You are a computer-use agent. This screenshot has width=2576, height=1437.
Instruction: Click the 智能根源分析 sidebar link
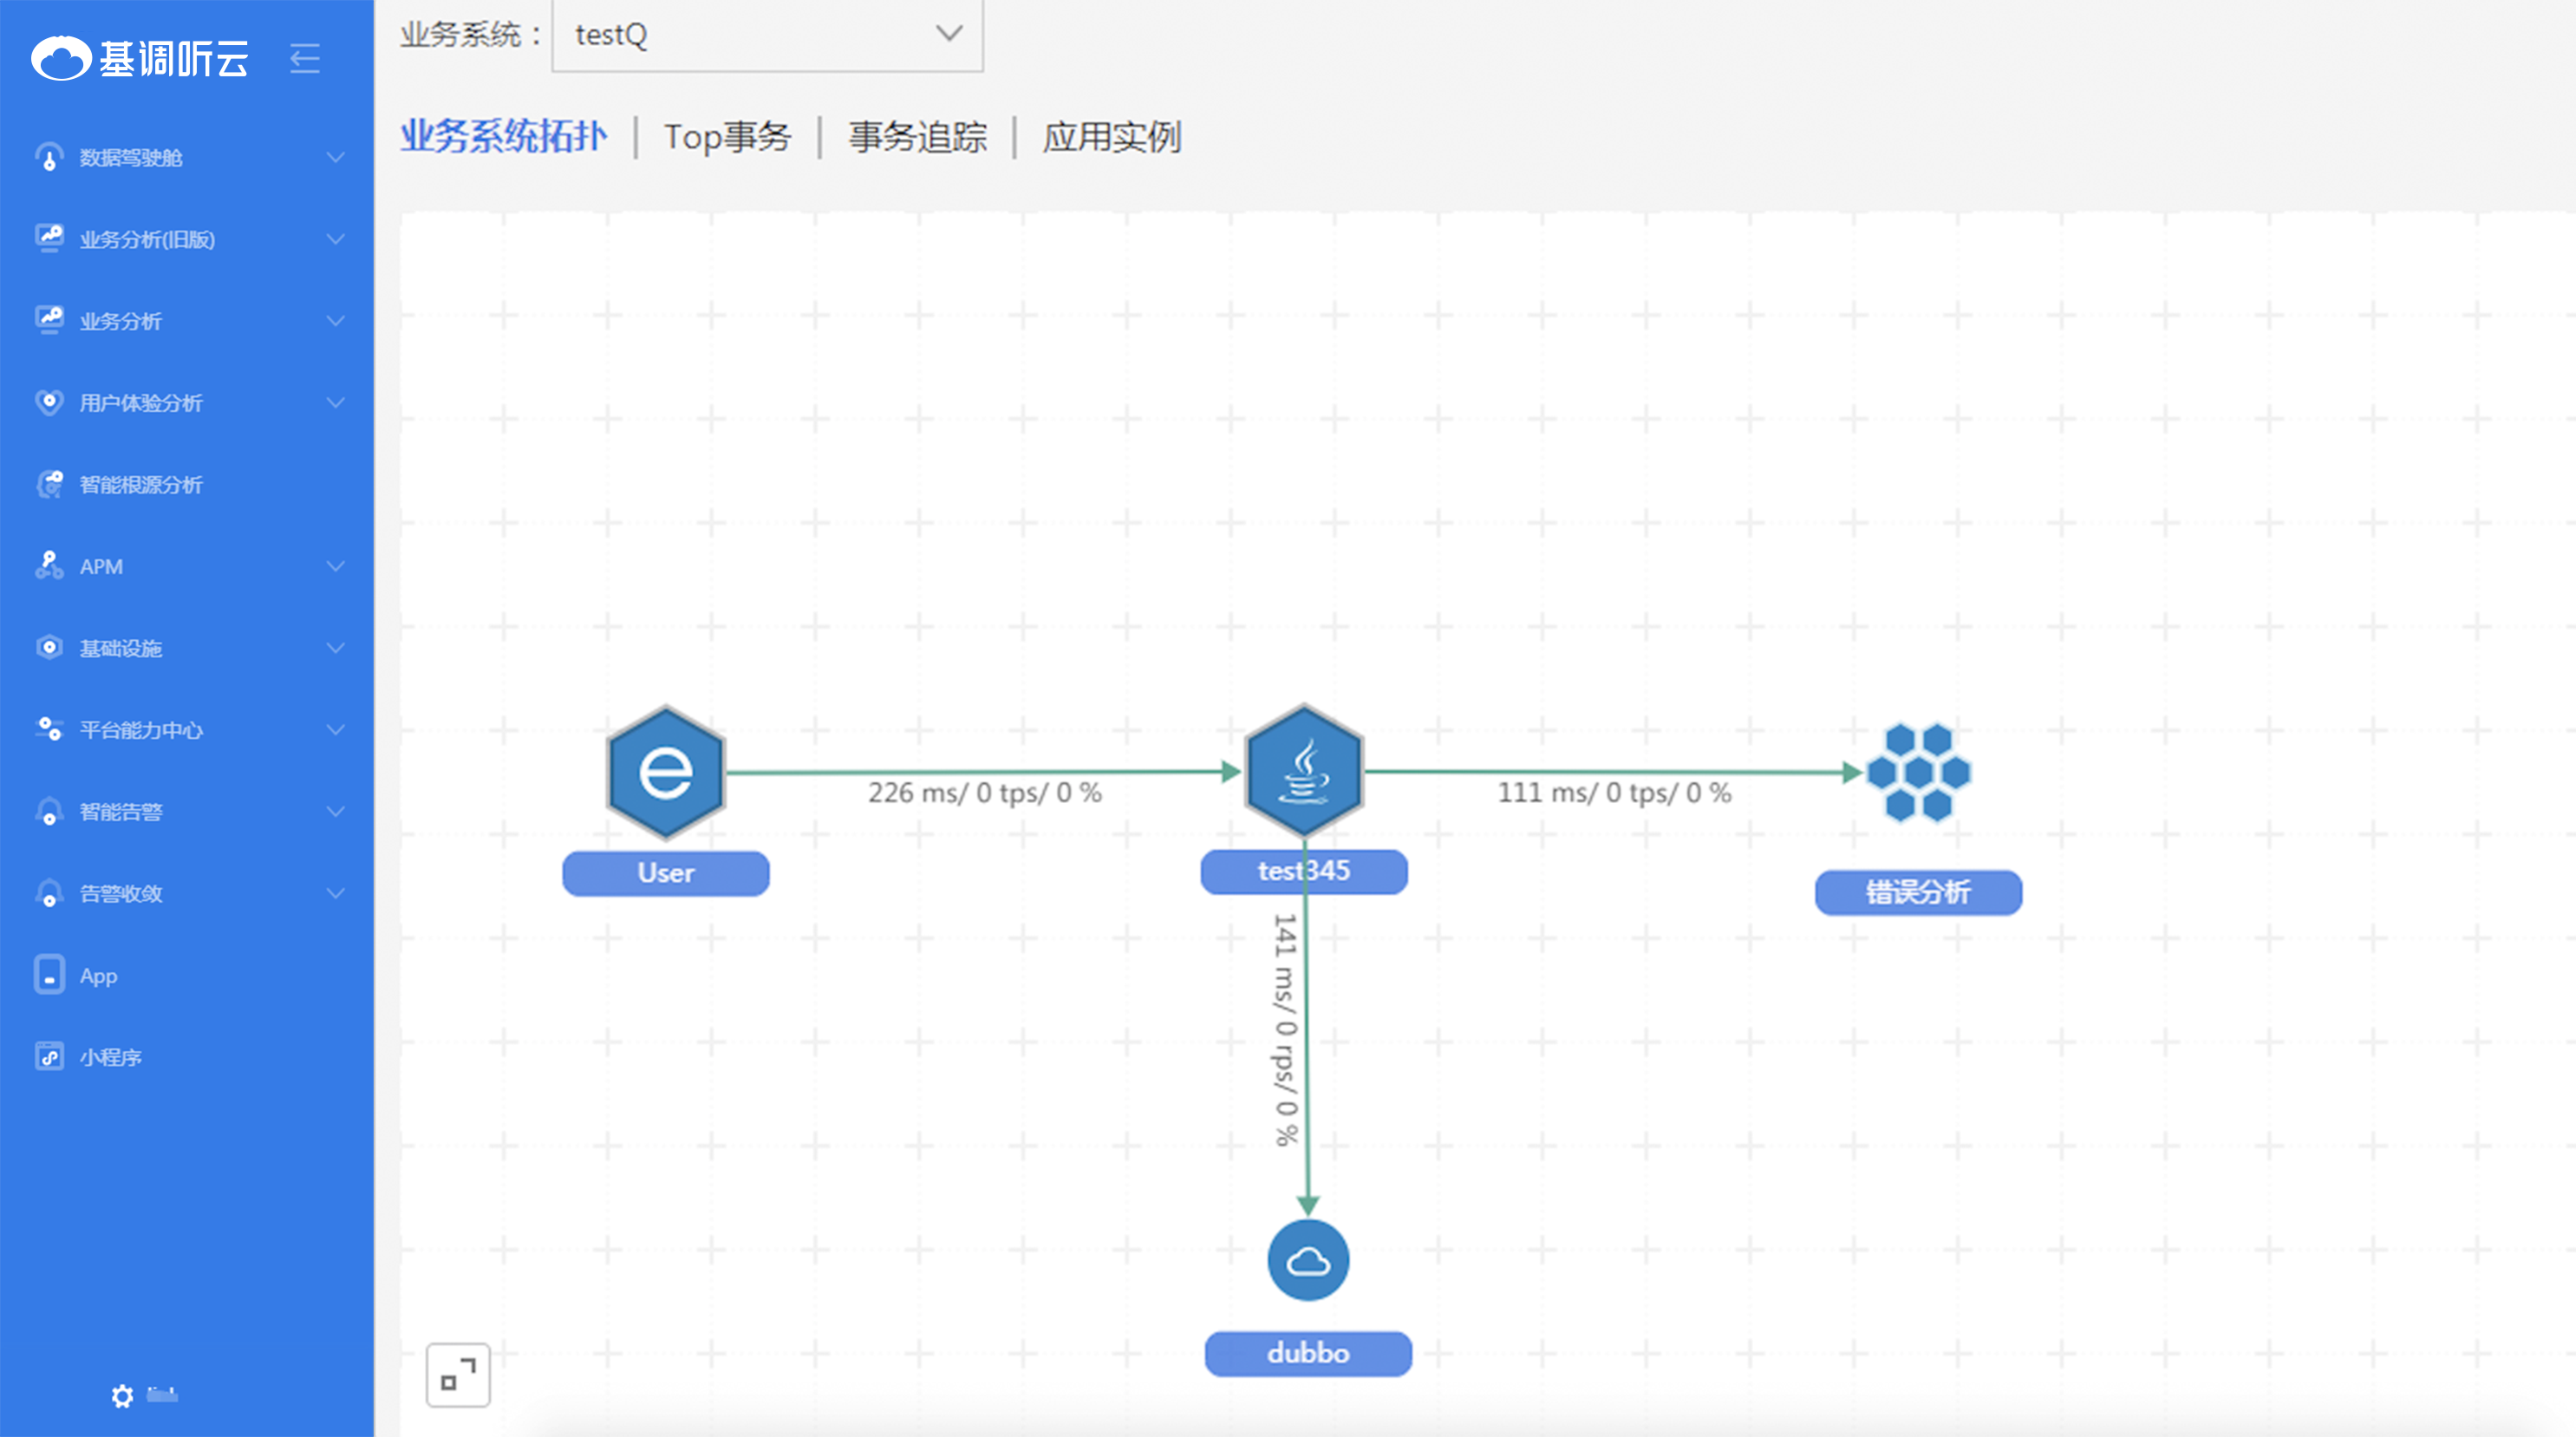click(140, 485)
